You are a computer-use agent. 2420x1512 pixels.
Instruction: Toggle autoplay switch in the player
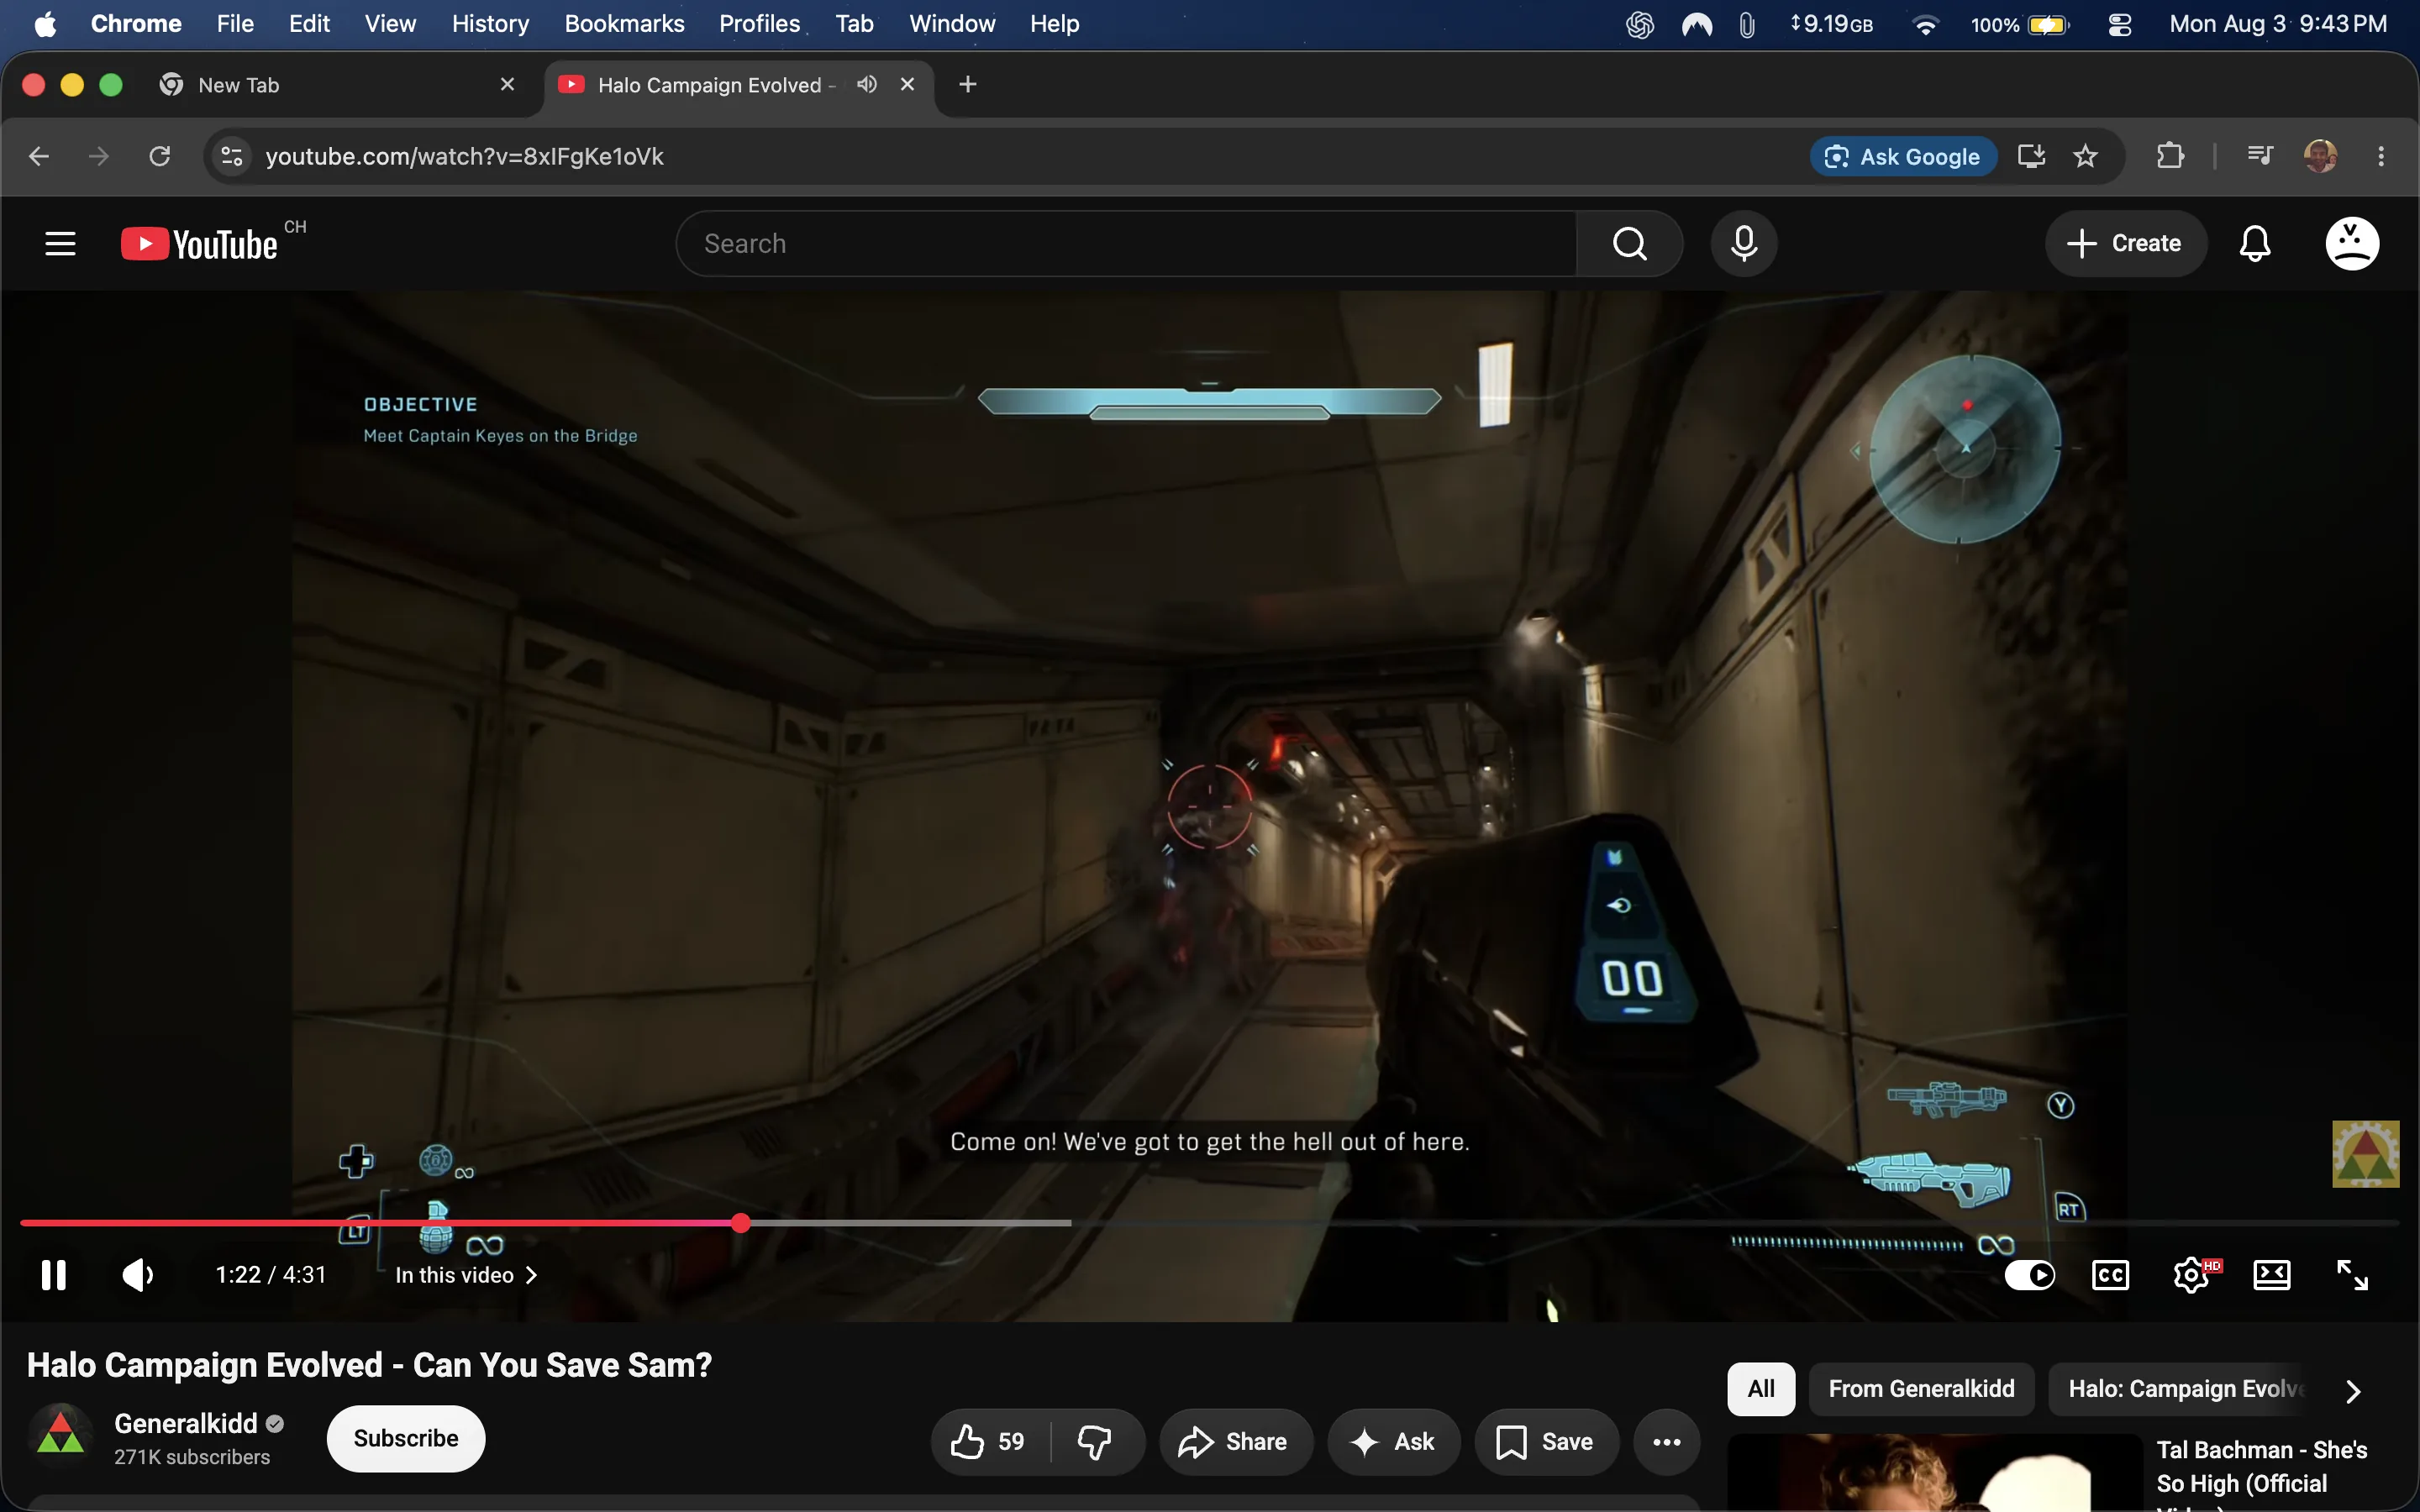2029,1275
